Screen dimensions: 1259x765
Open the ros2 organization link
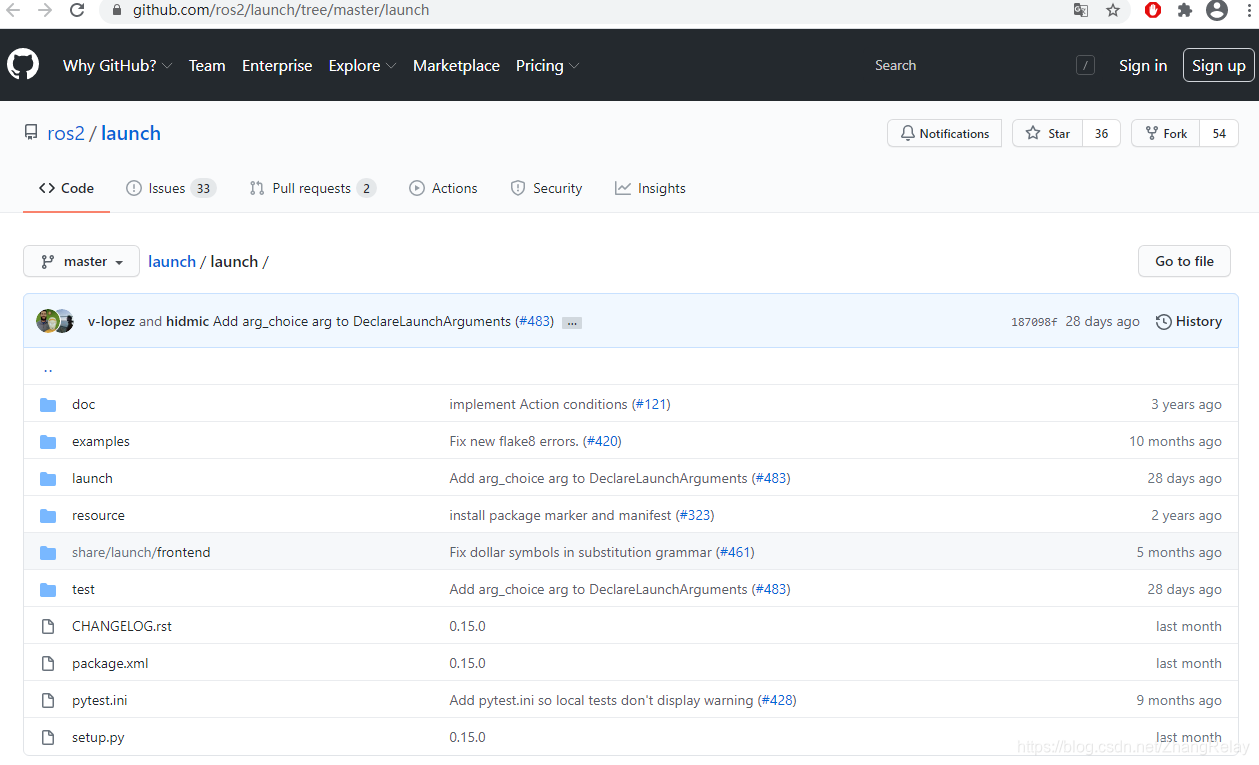[x=66, y=133]
